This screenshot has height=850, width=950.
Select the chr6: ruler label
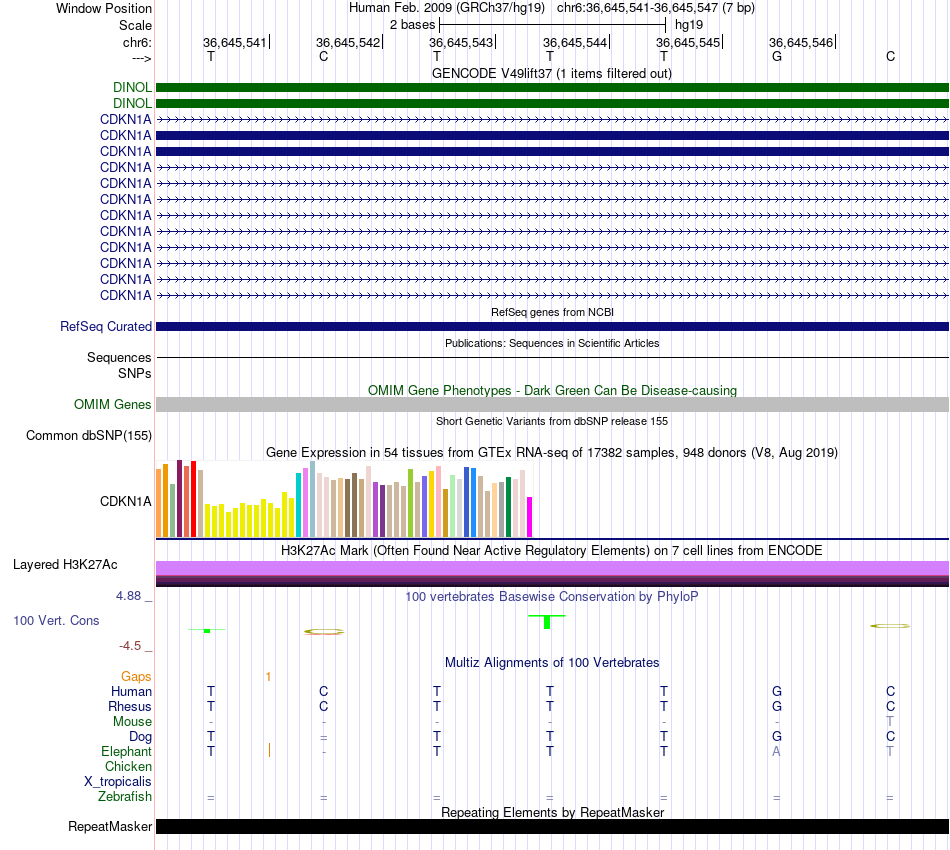pyautogui.click(x=137, y=42)
